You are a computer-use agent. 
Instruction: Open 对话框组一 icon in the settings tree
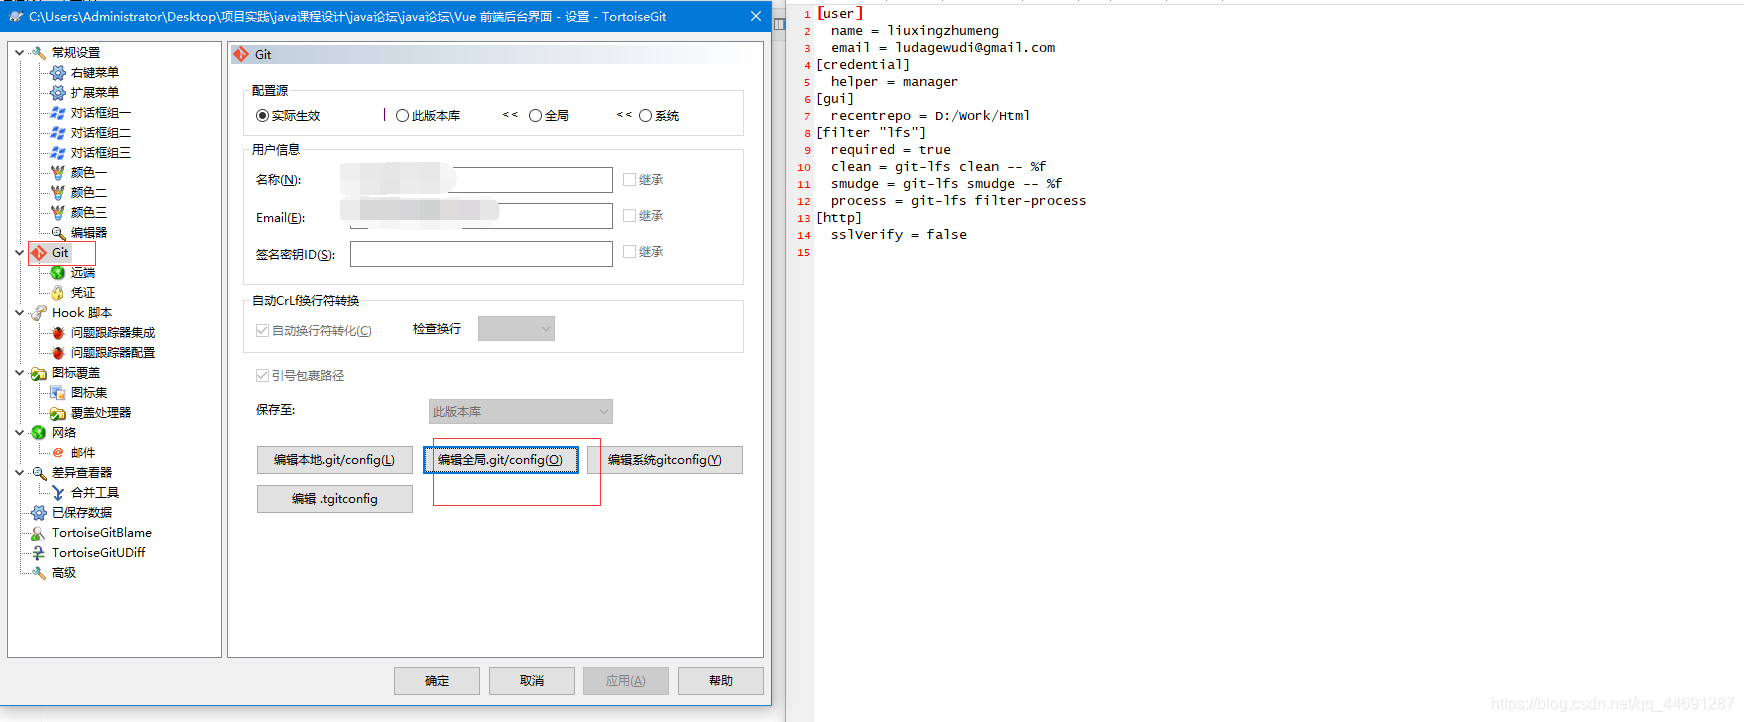(58, 113)
